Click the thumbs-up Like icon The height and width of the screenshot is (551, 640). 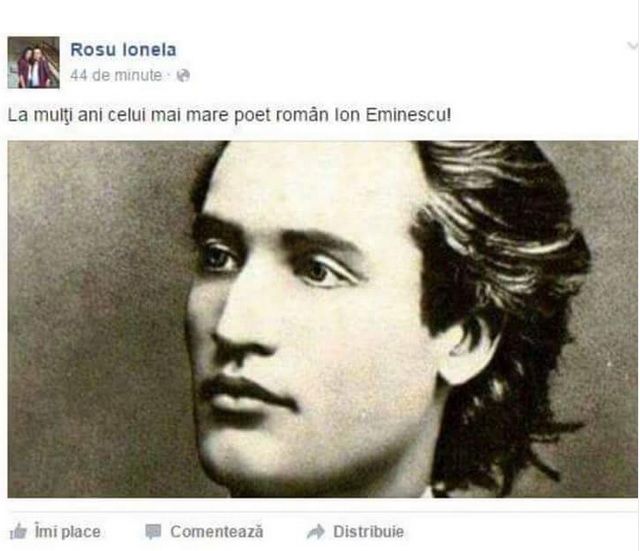(x=18, y=532)
